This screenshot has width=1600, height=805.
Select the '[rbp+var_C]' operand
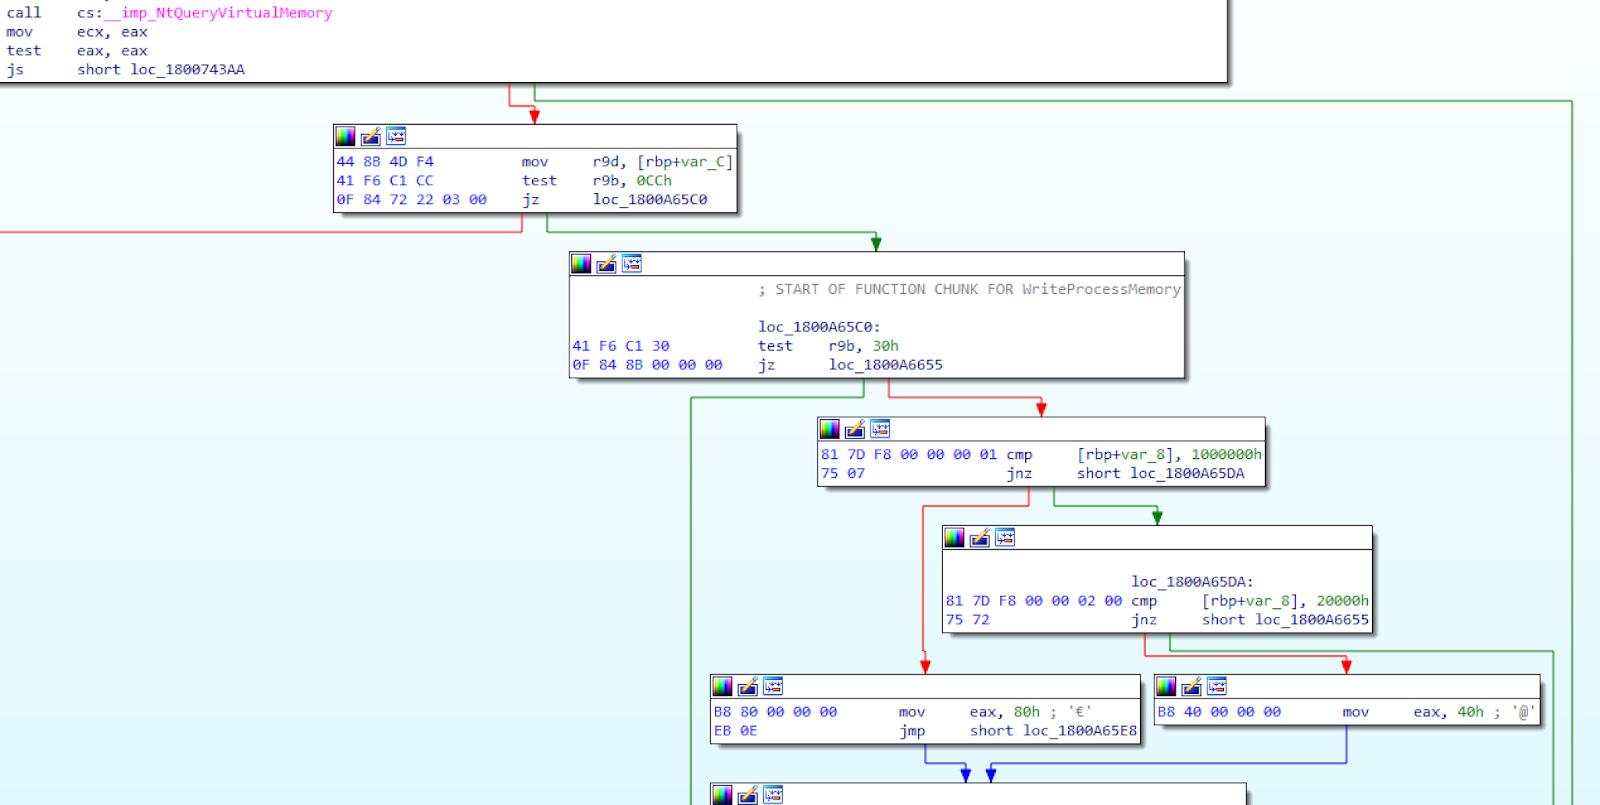(685, 162)
